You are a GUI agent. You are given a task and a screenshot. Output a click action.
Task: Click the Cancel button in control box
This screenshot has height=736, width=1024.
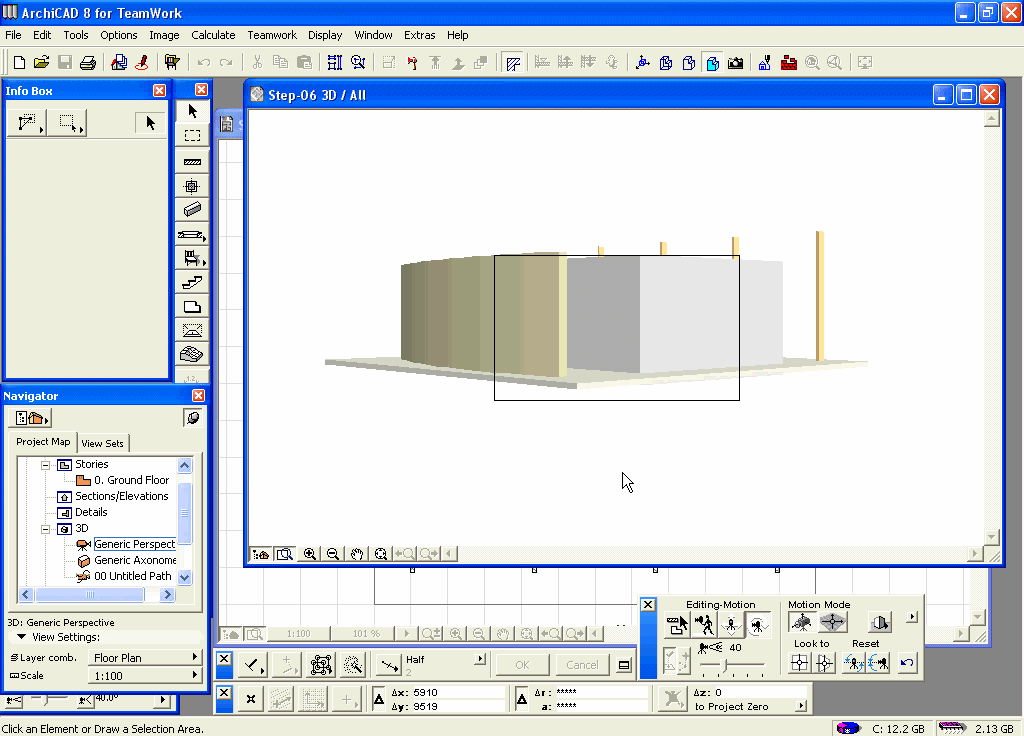point(582,665)
